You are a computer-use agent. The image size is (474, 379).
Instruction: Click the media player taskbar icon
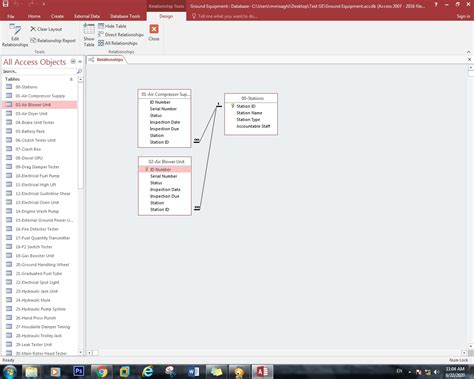(x=55, y=372)
